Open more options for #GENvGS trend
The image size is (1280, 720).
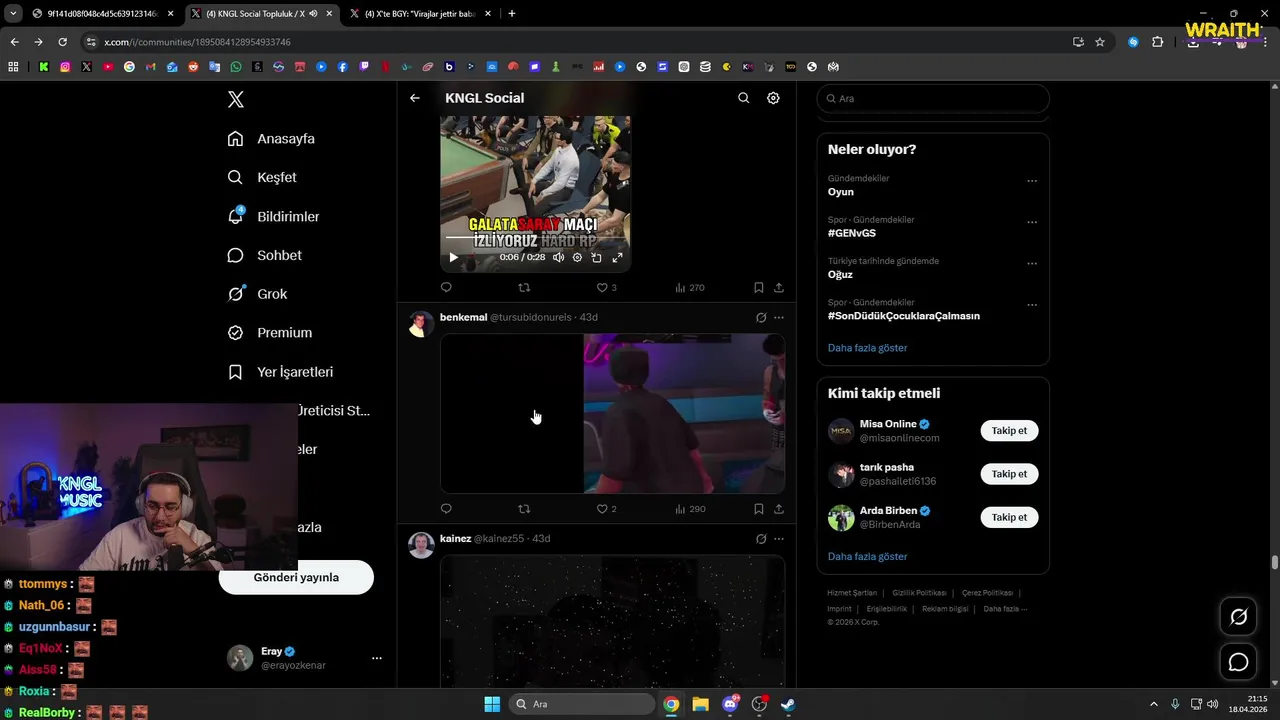[x=1032, y=222]
